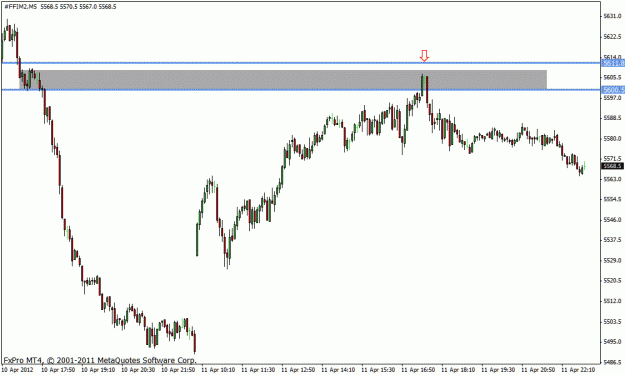625x375 pixels.
Task: Click the 11 Apr 20:50 time label
Action: (538, 370)
